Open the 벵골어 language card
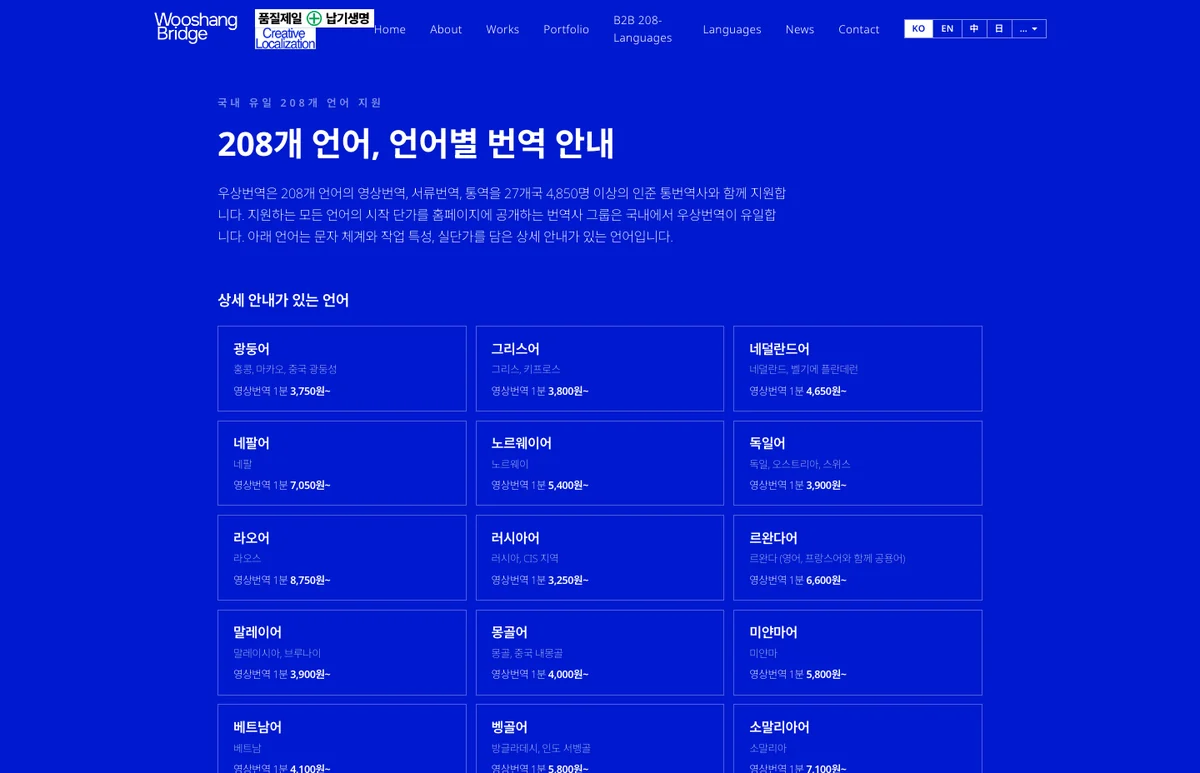 (600, 739)
